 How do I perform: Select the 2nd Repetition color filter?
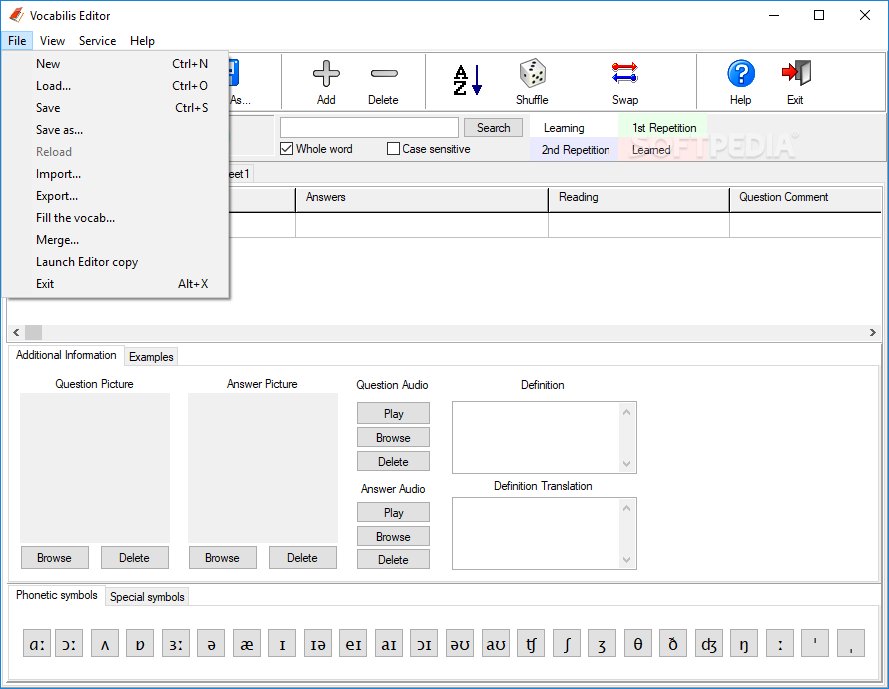pyautogui.click(x=574, y=150)
